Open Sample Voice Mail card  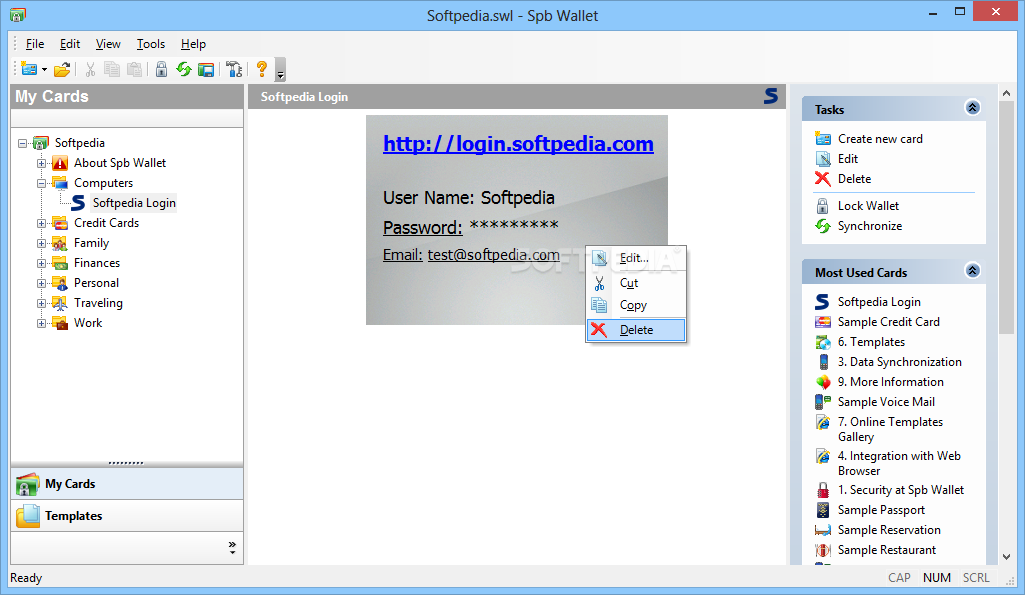coord(886,402)
